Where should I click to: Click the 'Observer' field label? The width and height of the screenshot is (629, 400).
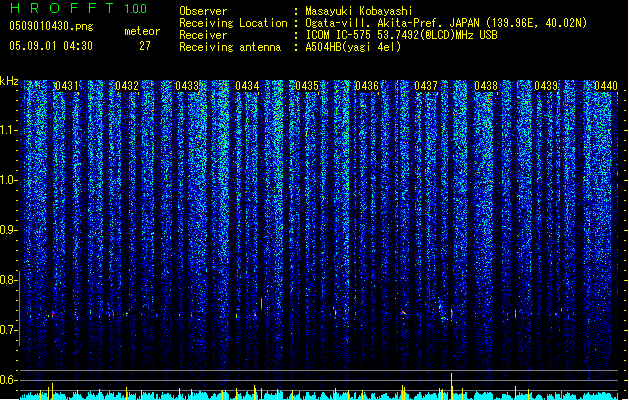(203, 11)
